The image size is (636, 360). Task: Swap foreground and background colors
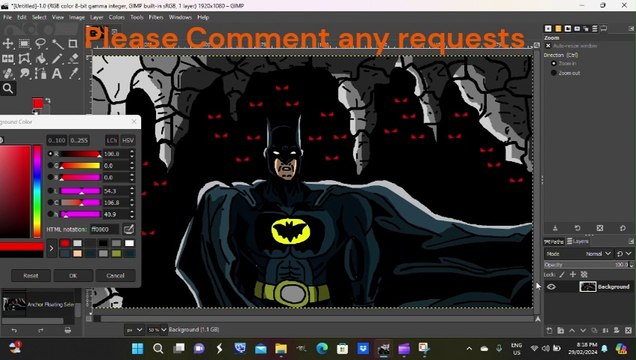[x=48, y=100]
